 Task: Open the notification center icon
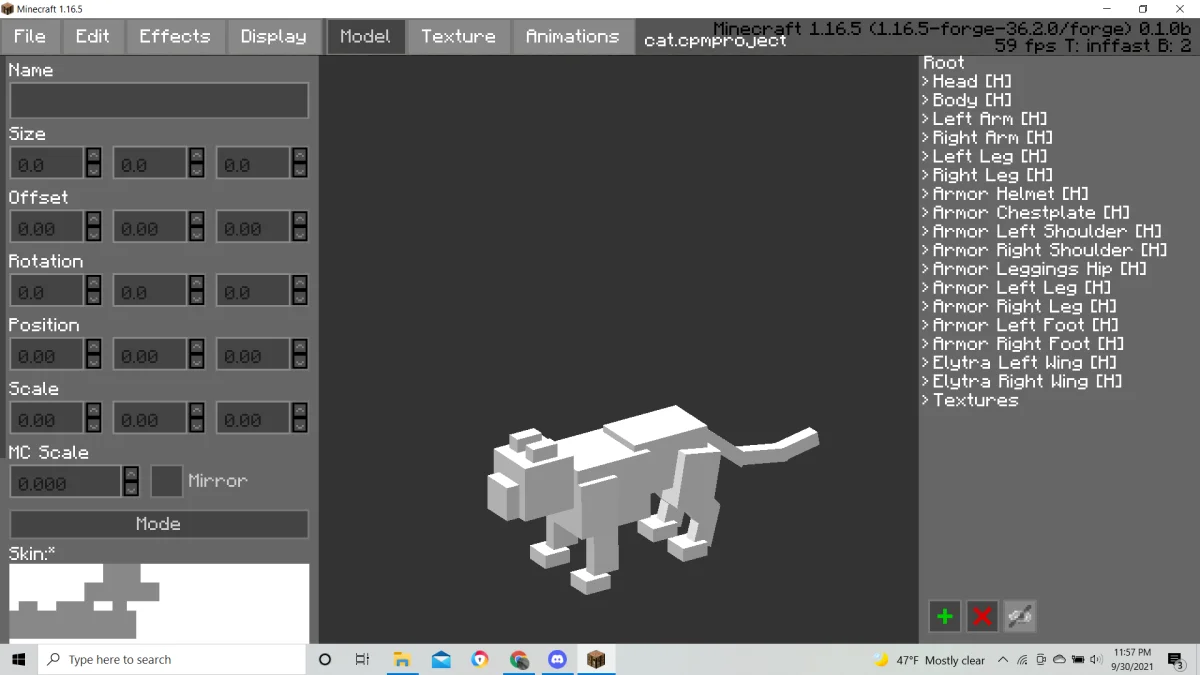coord(1176,659)
